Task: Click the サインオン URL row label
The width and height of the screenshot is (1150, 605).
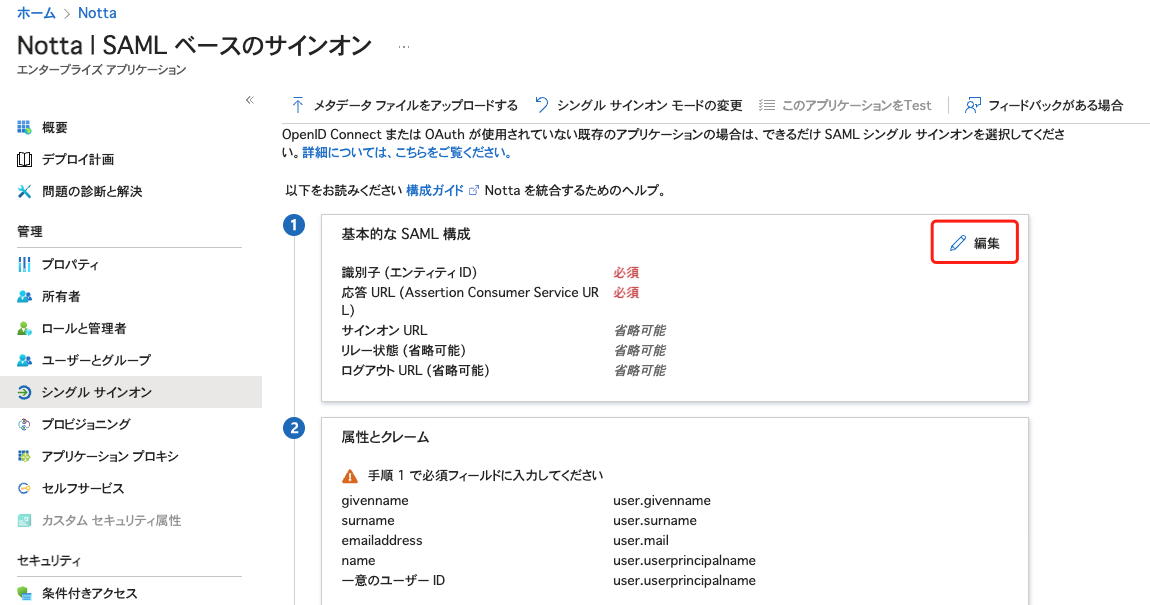Action: [x=384, y=330]
